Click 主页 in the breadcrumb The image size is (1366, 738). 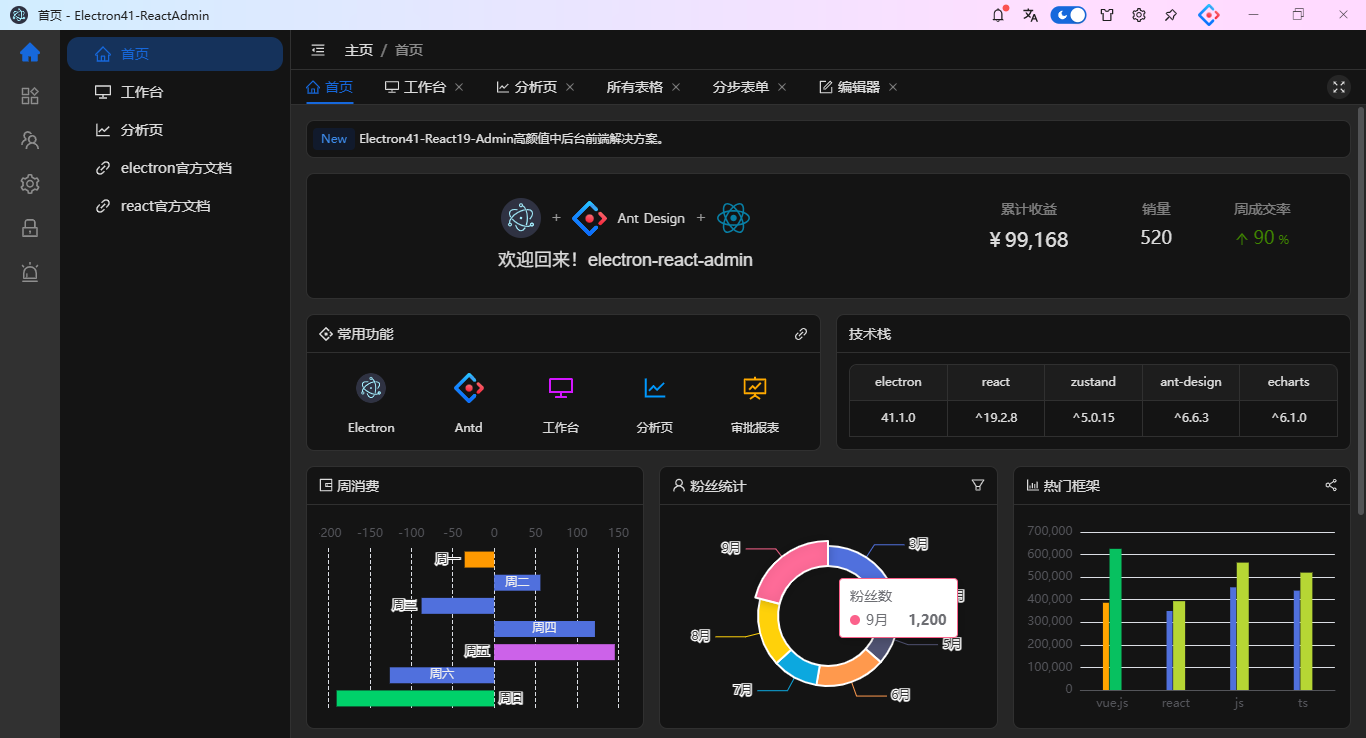[359, 50]
